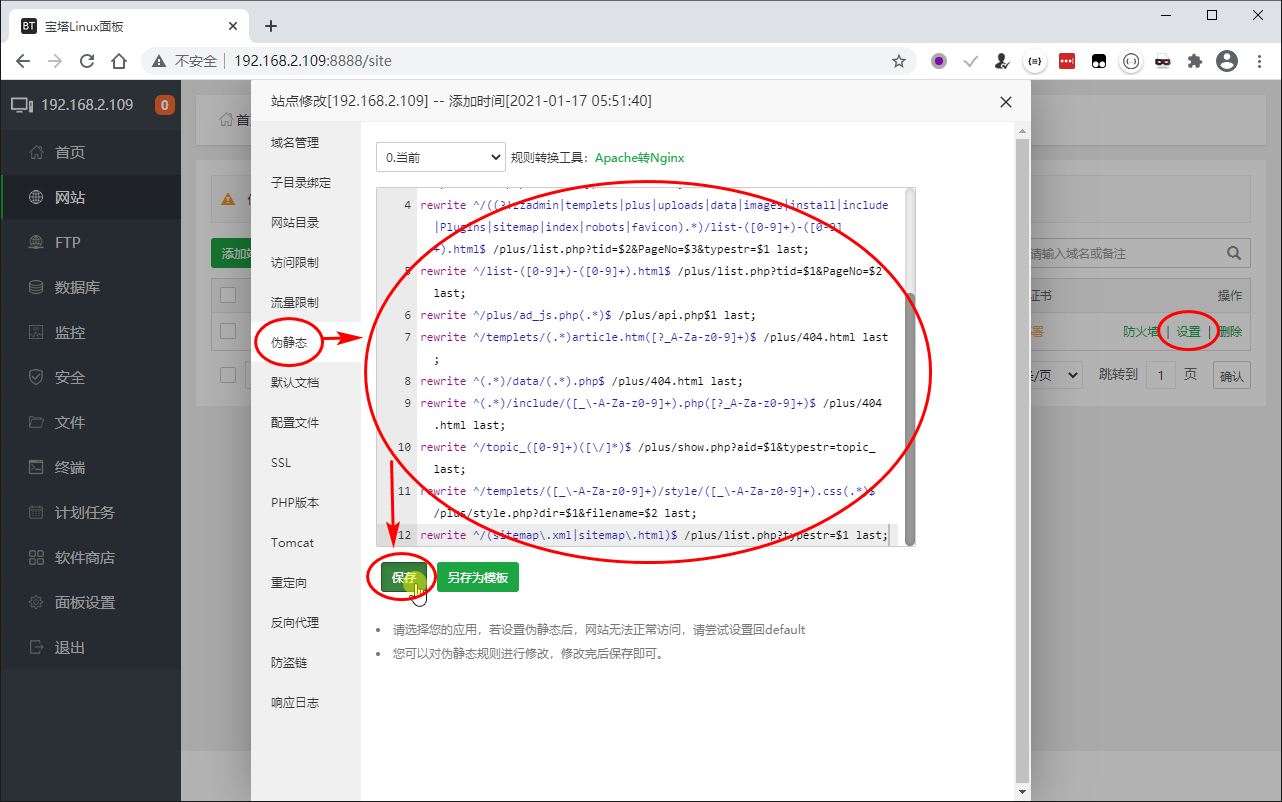Switch to the Tomcat tab
This screenshot has height=802, width=1282.
point(306,543)
